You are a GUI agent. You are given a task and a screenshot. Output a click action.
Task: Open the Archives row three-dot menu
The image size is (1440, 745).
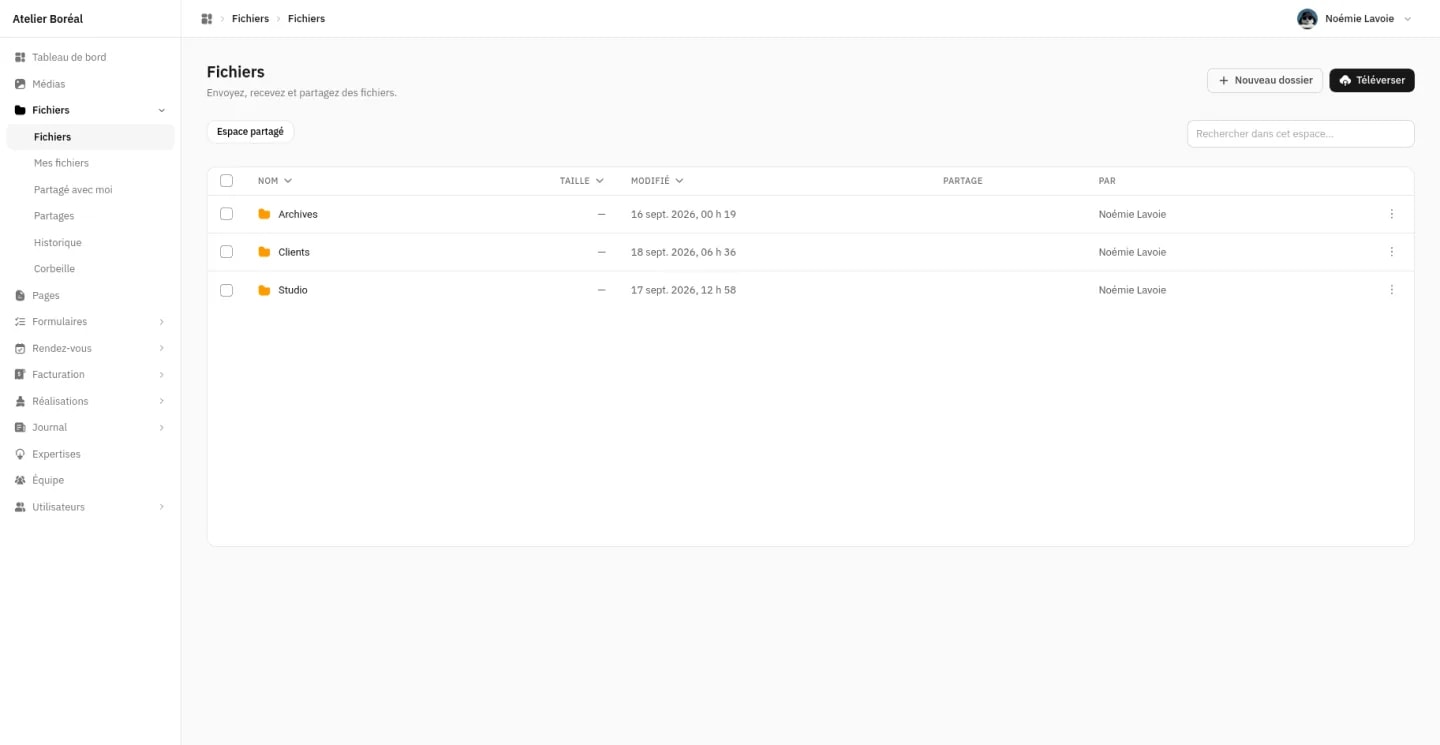click(x=1391, y=214)
